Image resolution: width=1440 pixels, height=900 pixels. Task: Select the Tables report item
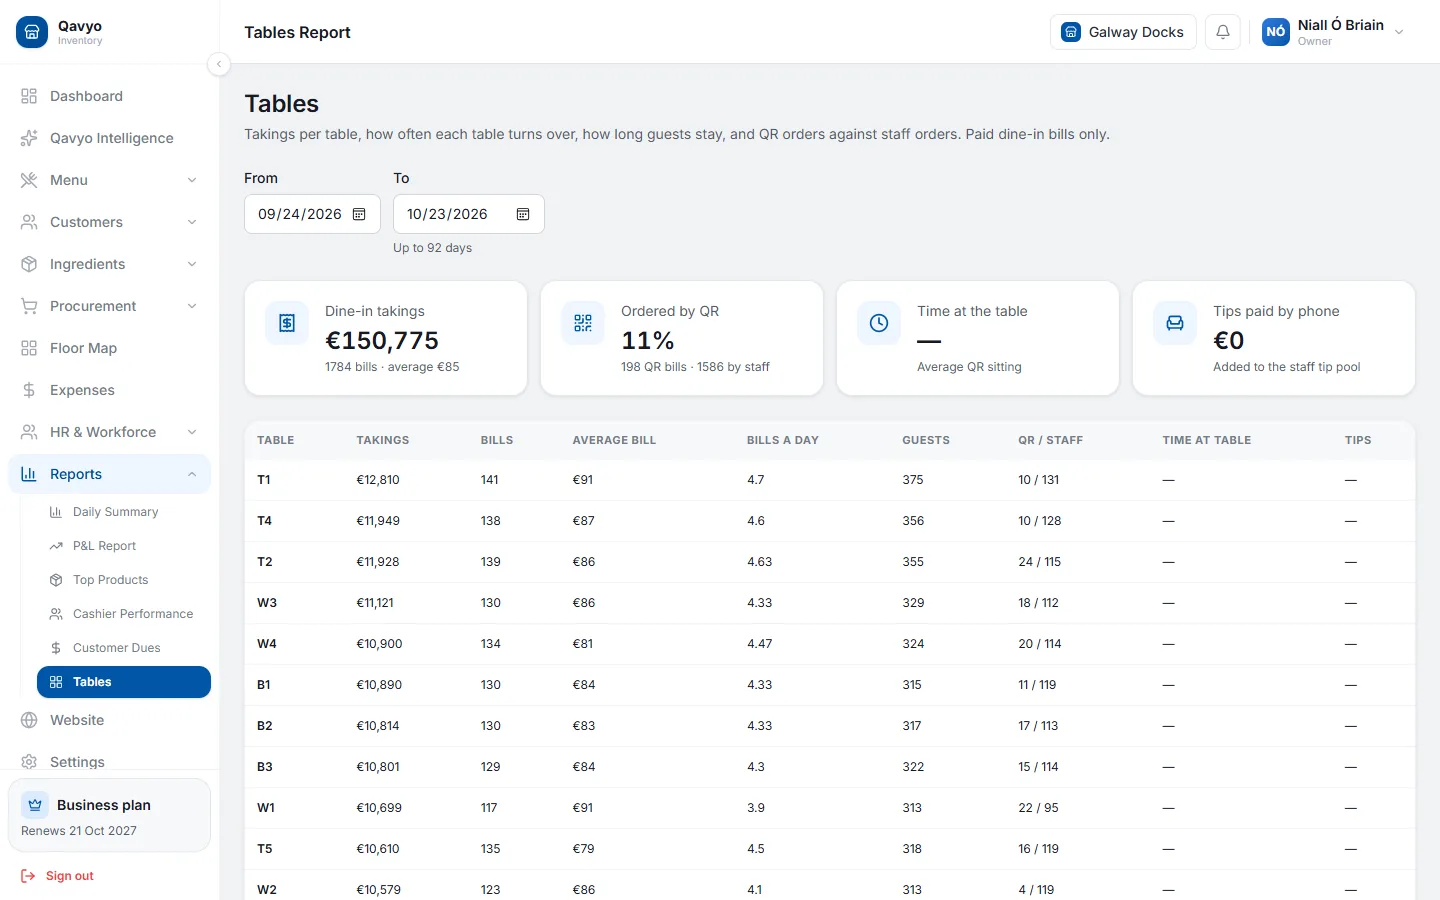click(x=124, y=682)
